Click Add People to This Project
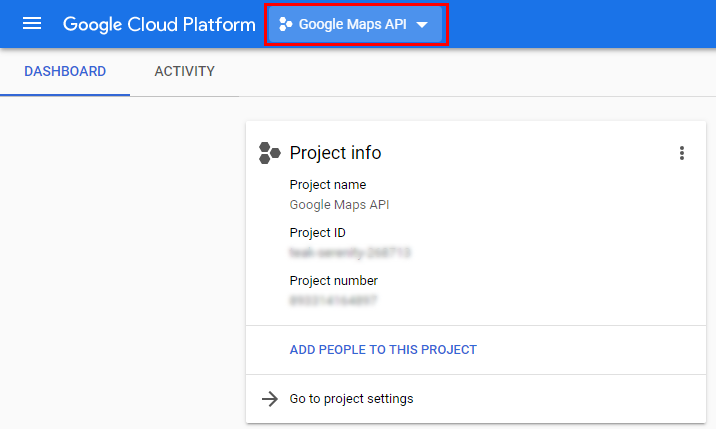The width and height of the screenshot is (716, 433). 383,350
